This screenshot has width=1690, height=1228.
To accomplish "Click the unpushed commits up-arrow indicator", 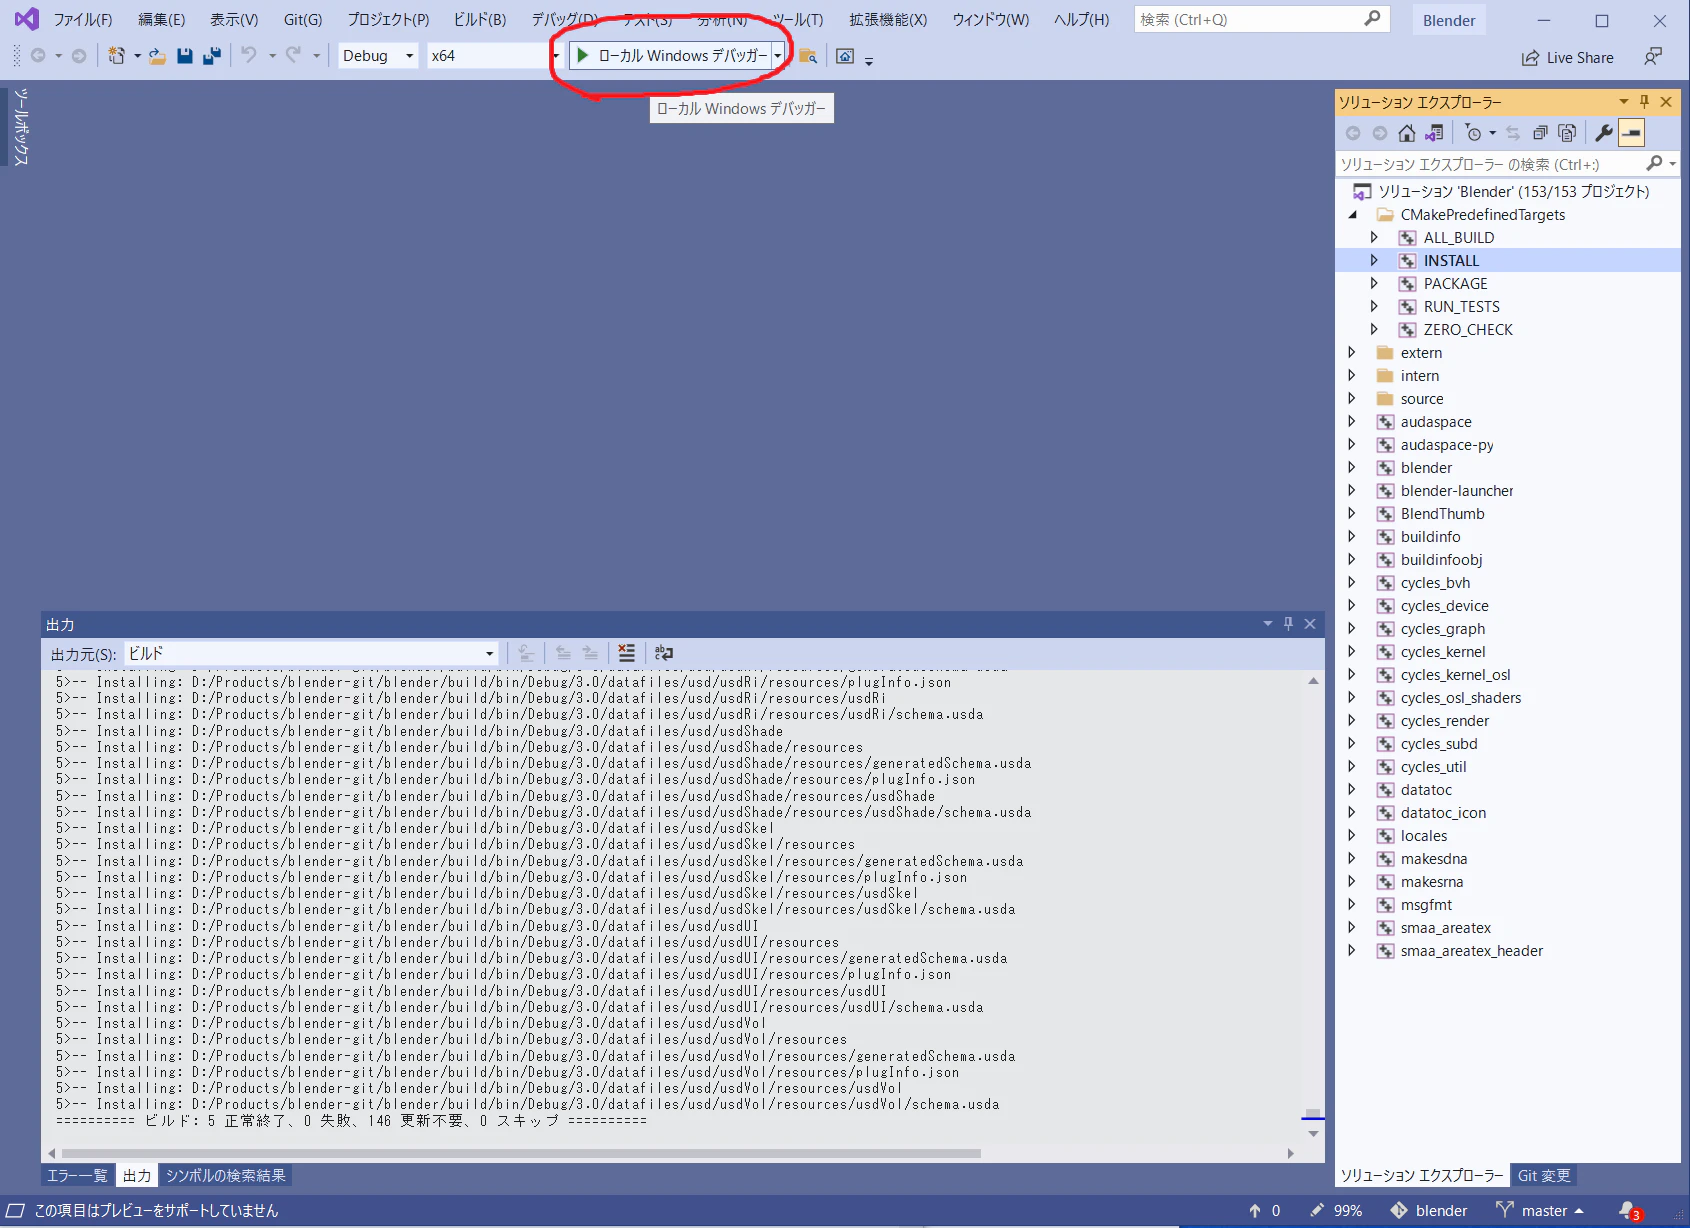I will point(1264,1211).
